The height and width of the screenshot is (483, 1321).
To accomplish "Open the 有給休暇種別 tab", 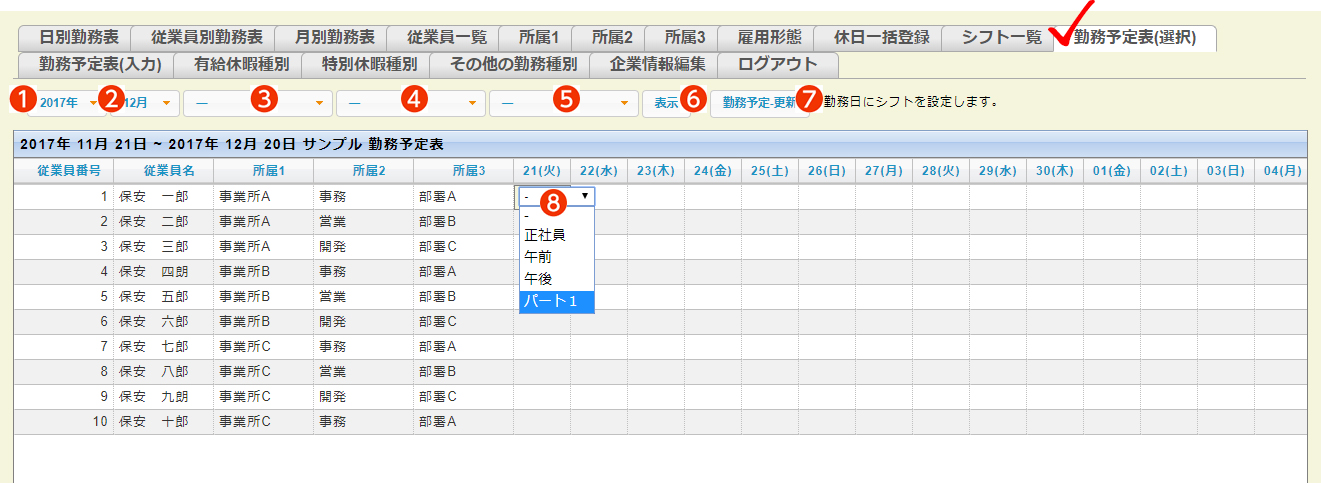I will tap(241, 65).
